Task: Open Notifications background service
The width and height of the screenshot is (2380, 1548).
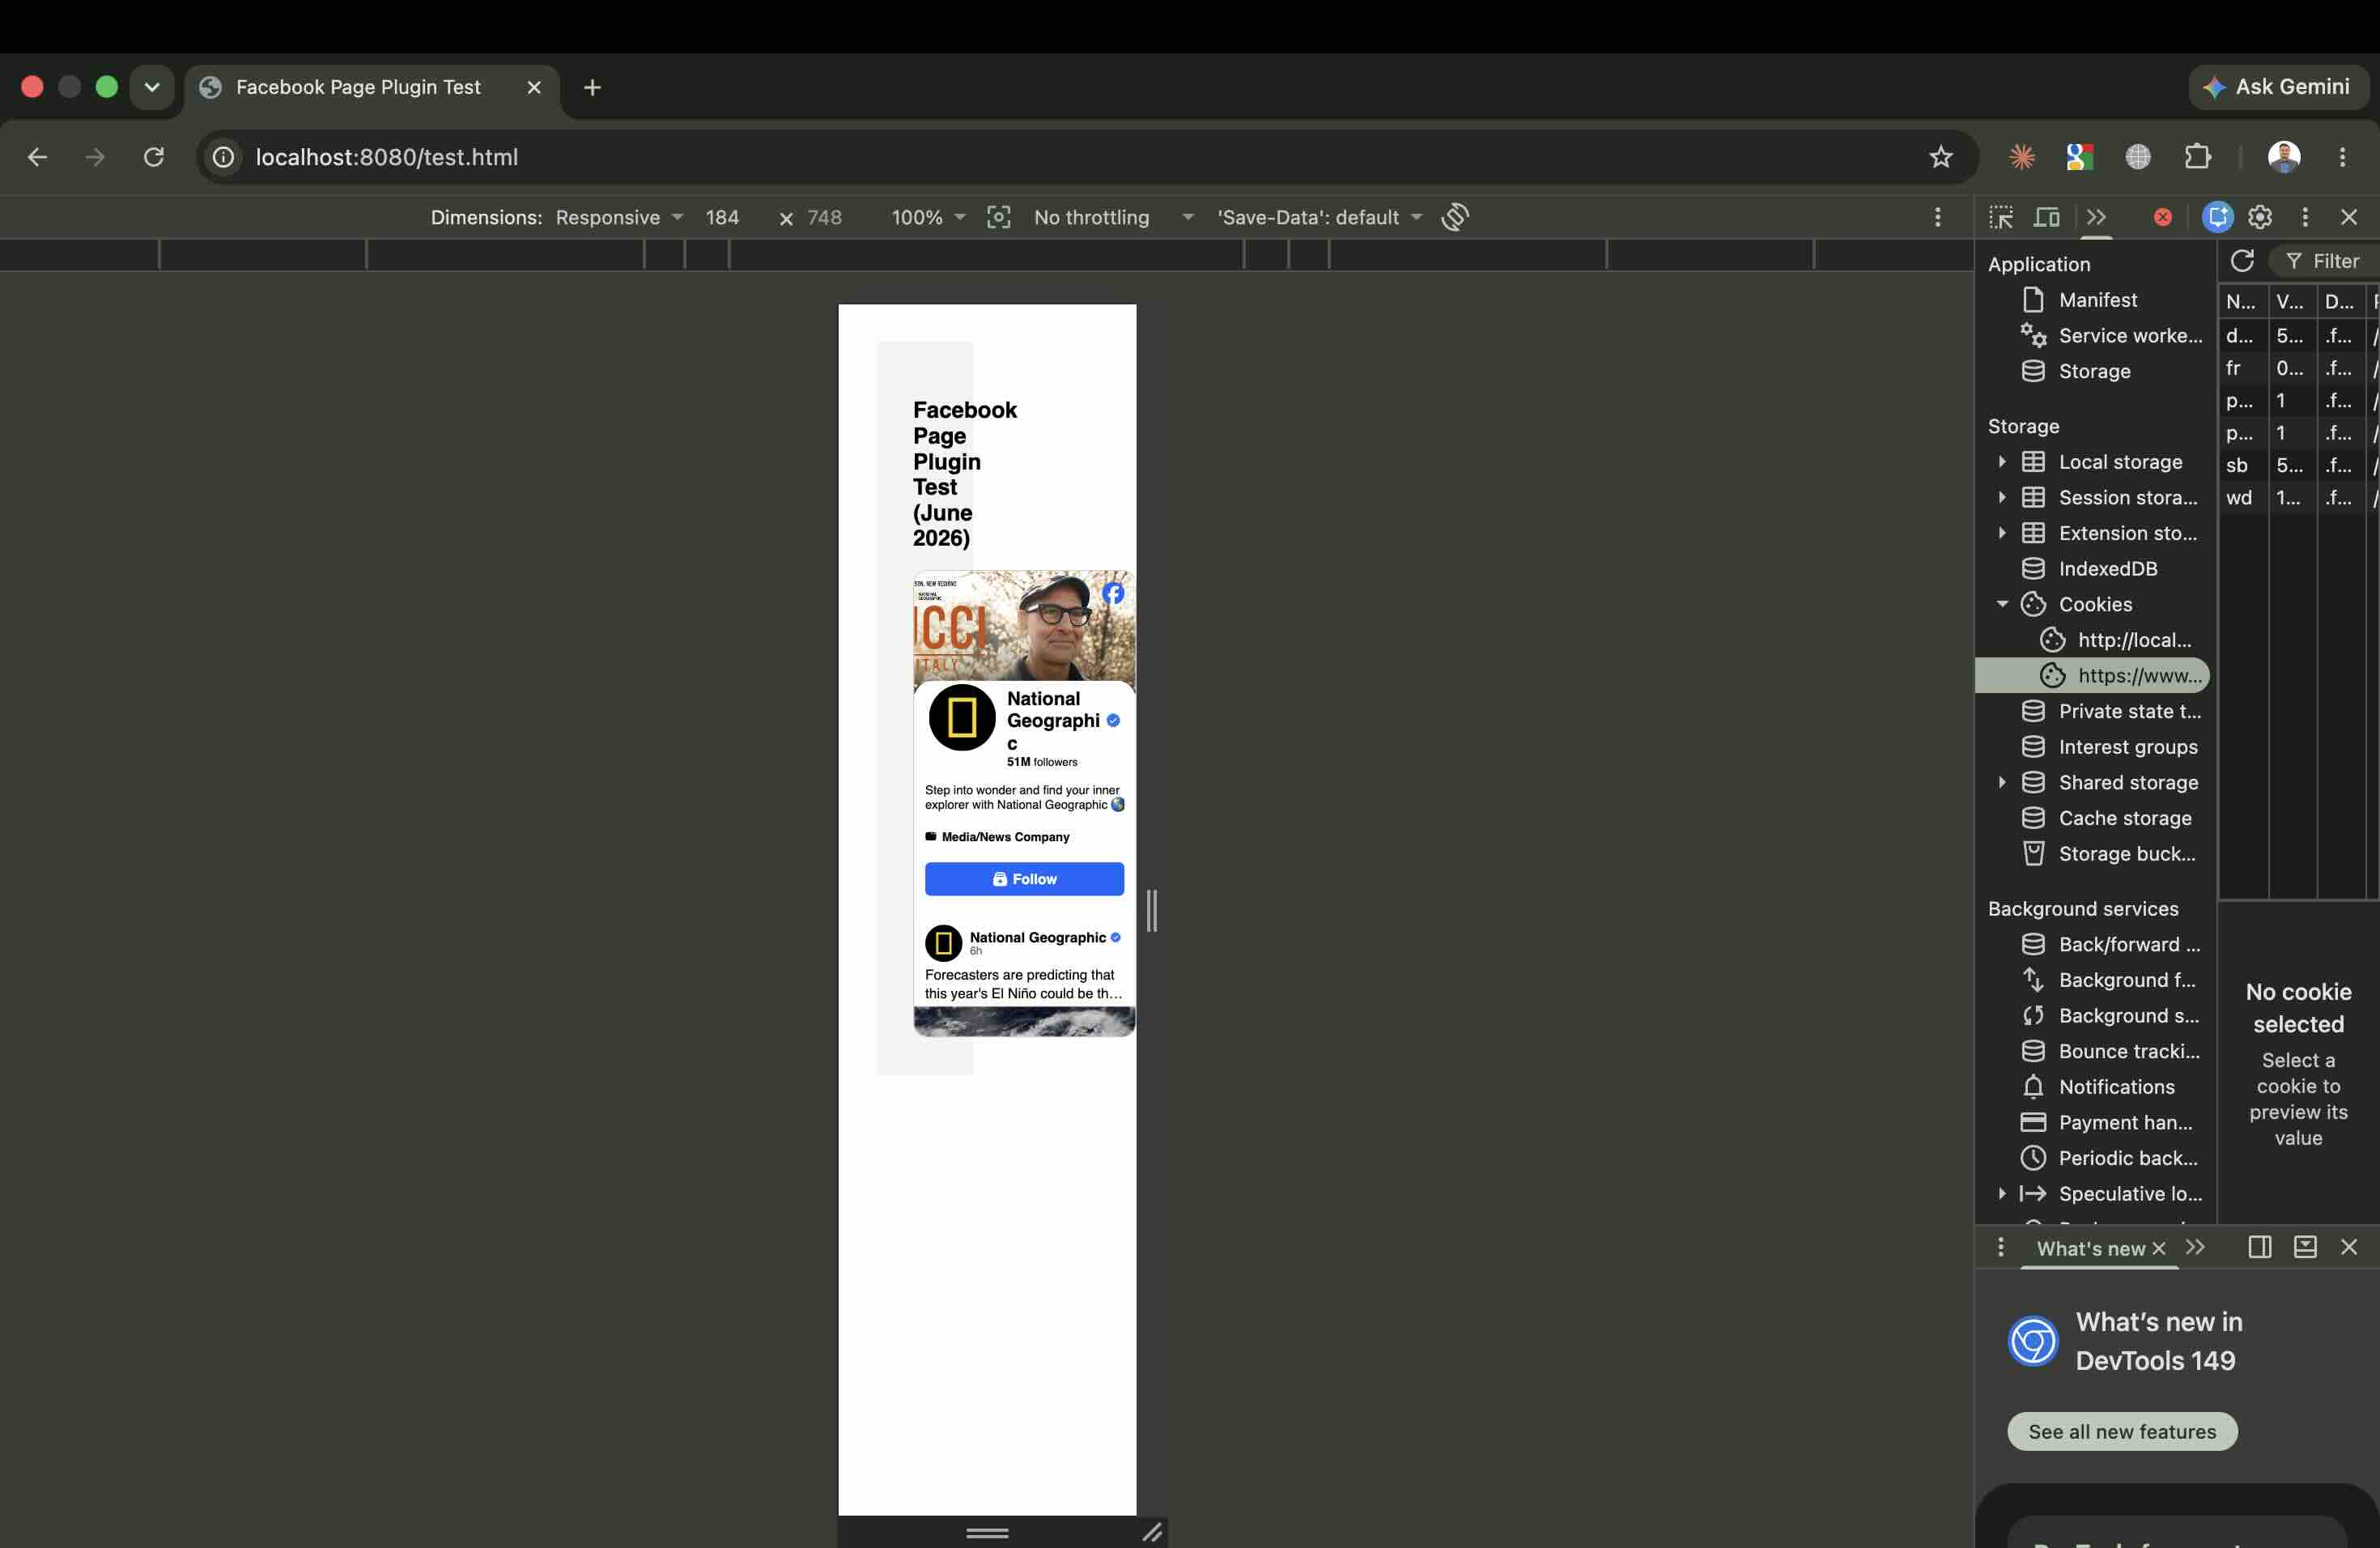Action: (x=2116, y=1087)
